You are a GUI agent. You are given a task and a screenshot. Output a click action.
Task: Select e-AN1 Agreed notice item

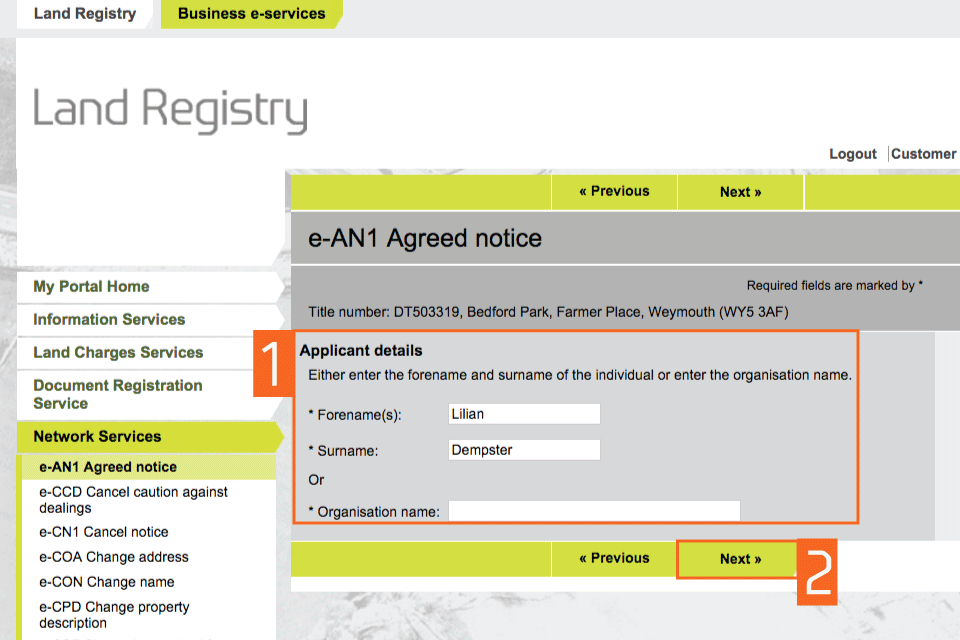point(108,467)
